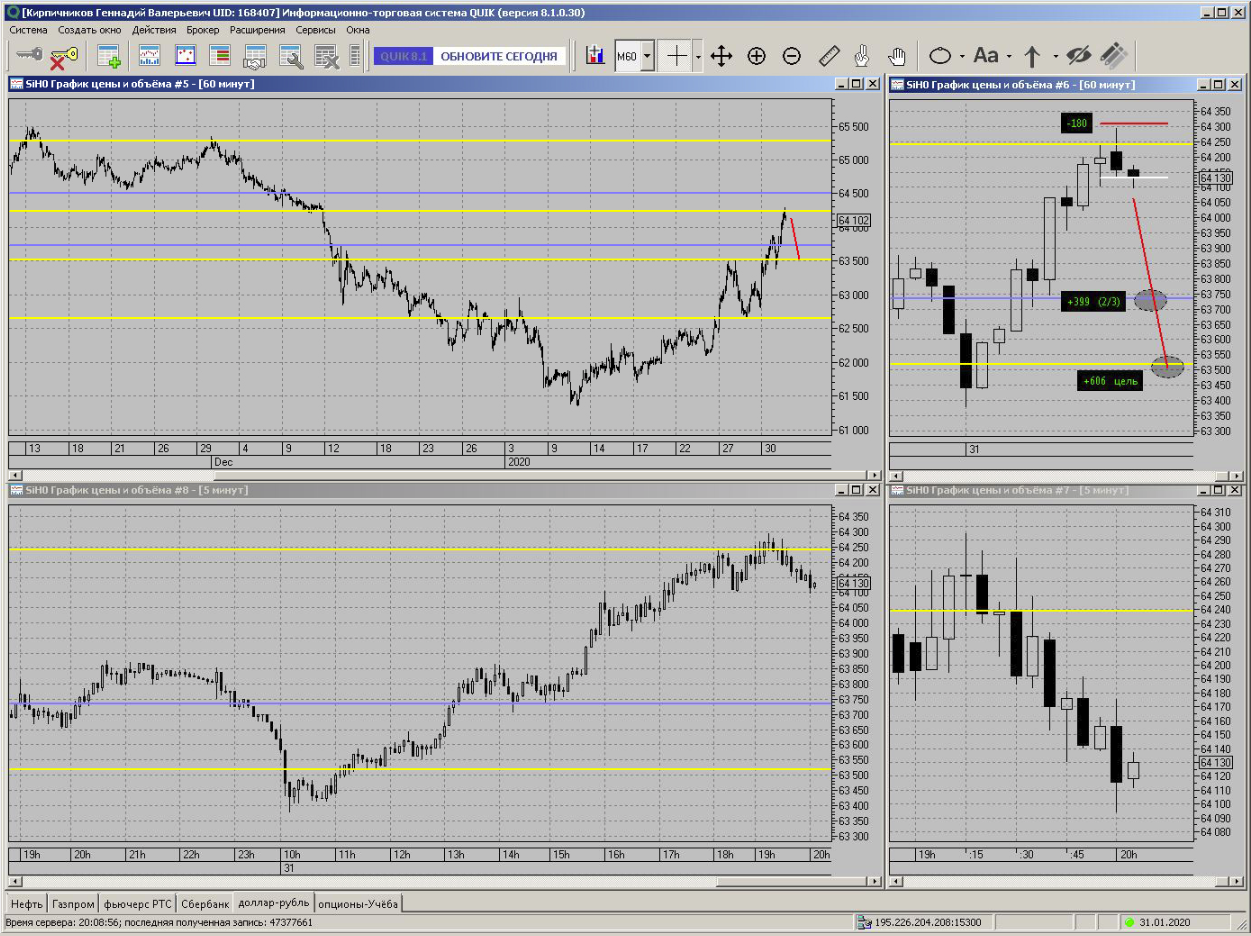Expand the arrow tool dropdown arrow
The width and height of the screenshot is (1251, 936).
click(x=1054, y=56)
